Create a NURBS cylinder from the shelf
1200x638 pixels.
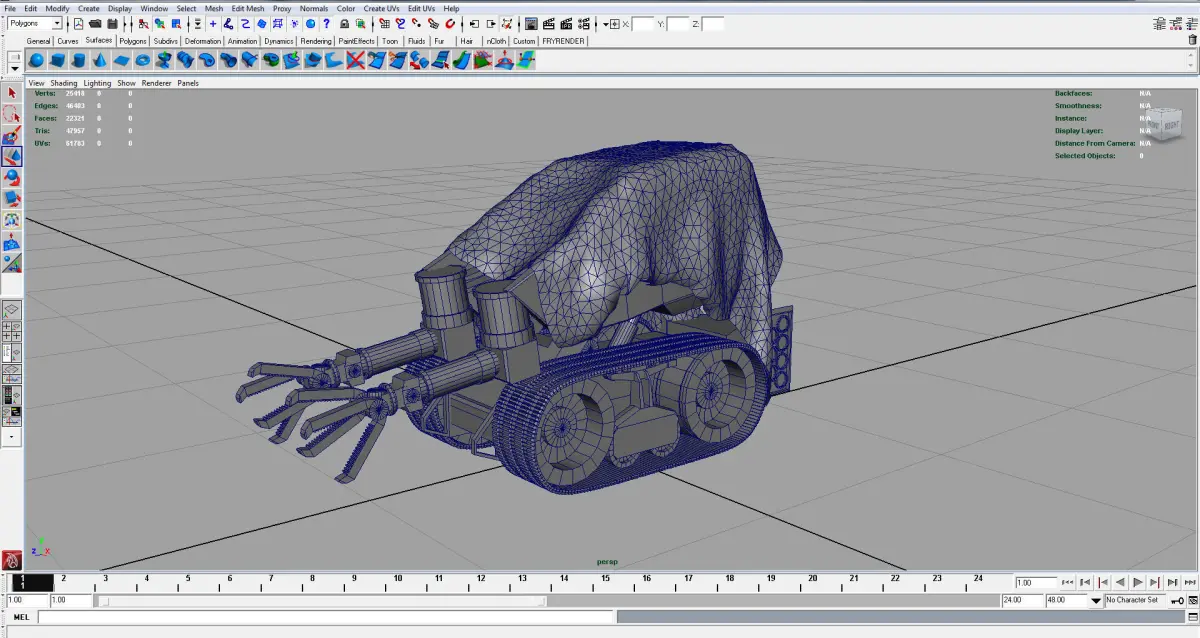click(78, 60)
